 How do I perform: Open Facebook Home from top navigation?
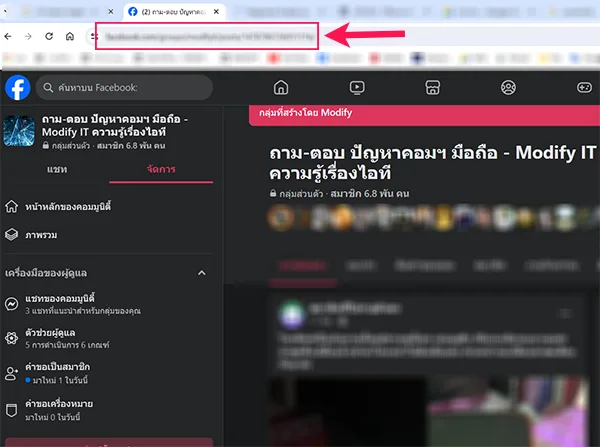coord(281,87)
